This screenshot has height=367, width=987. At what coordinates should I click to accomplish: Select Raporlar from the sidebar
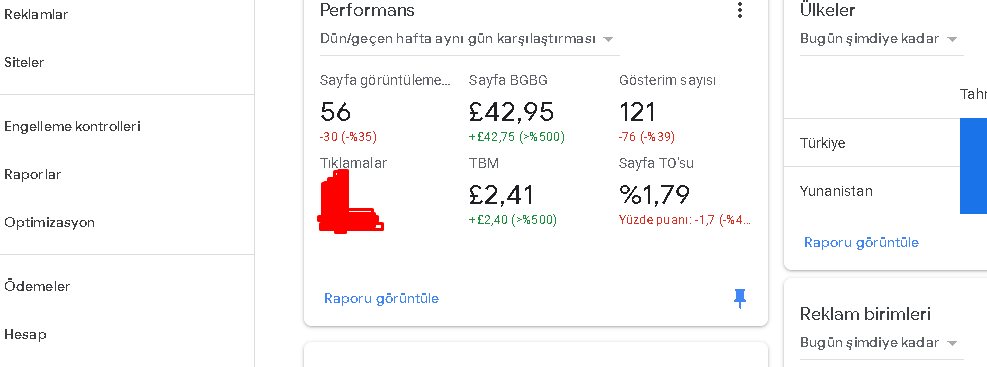point(32,174)
